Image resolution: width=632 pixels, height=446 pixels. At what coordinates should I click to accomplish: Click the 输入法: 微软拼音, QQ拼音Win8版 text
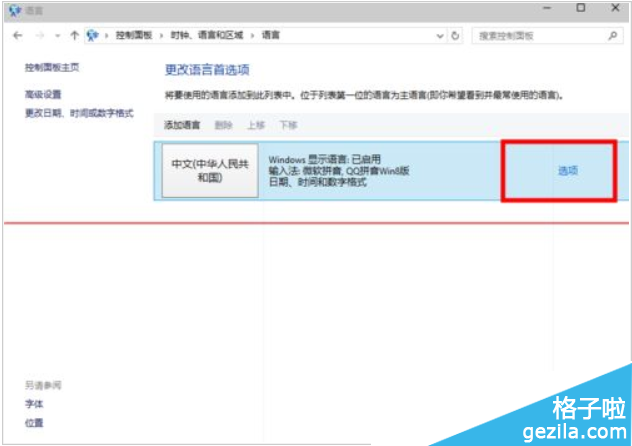click(x=339, y=170)
